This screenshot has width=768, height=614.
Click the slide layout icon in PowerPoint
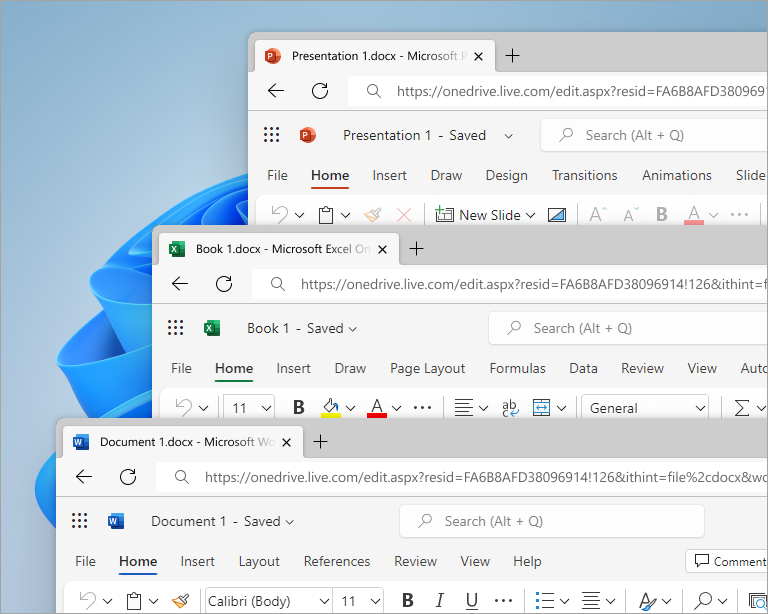tap(557, 215)
